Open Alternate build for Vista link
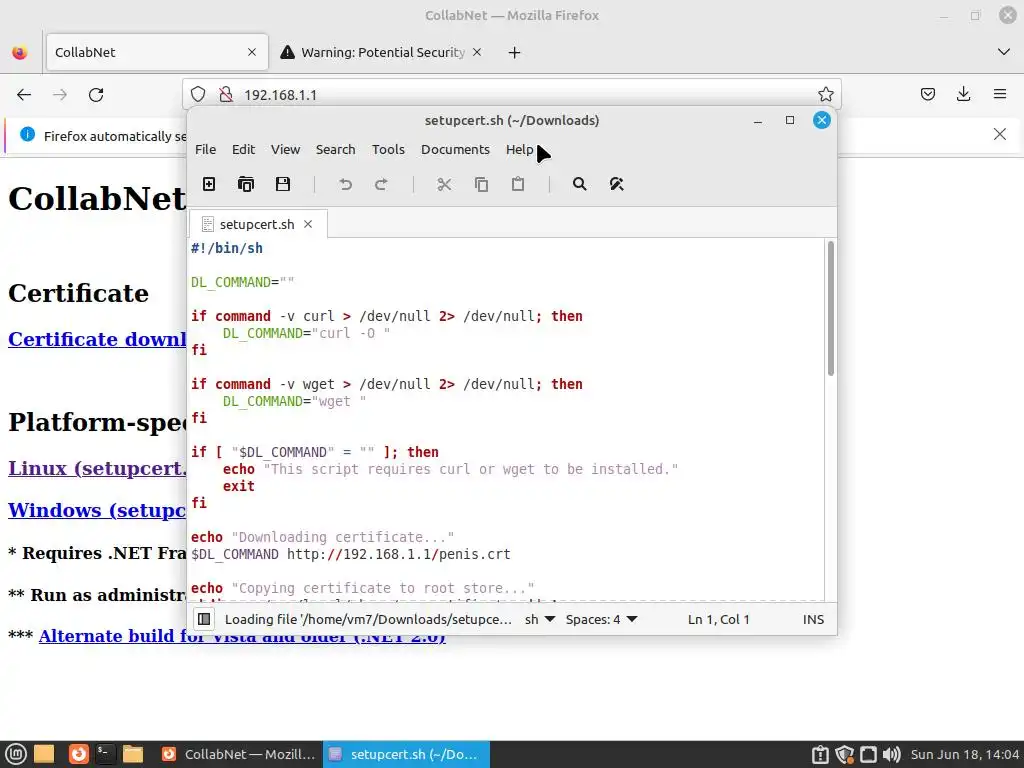The width and height of the screenshot is (1024, 768). [x=242, y=636]
